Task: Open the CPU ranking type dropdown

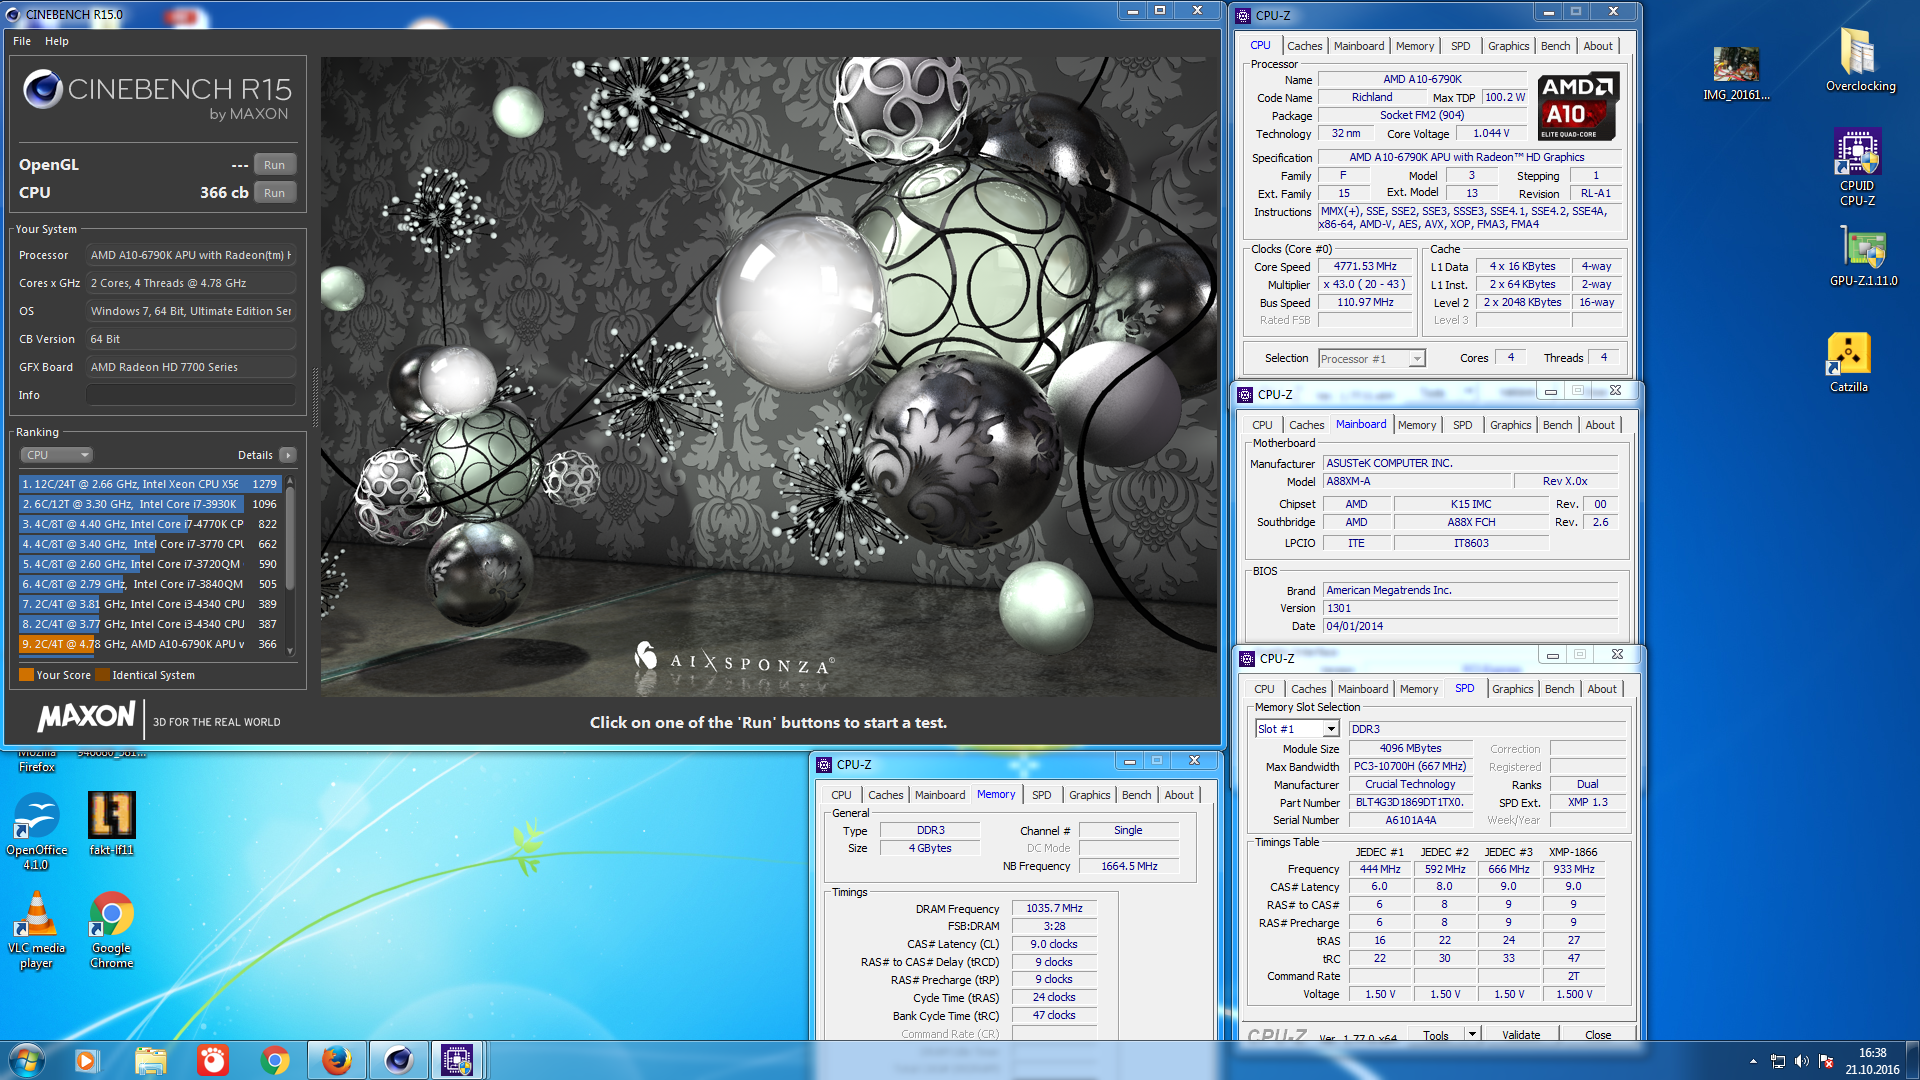Action: pyautogui.click(x=56, y=455)
